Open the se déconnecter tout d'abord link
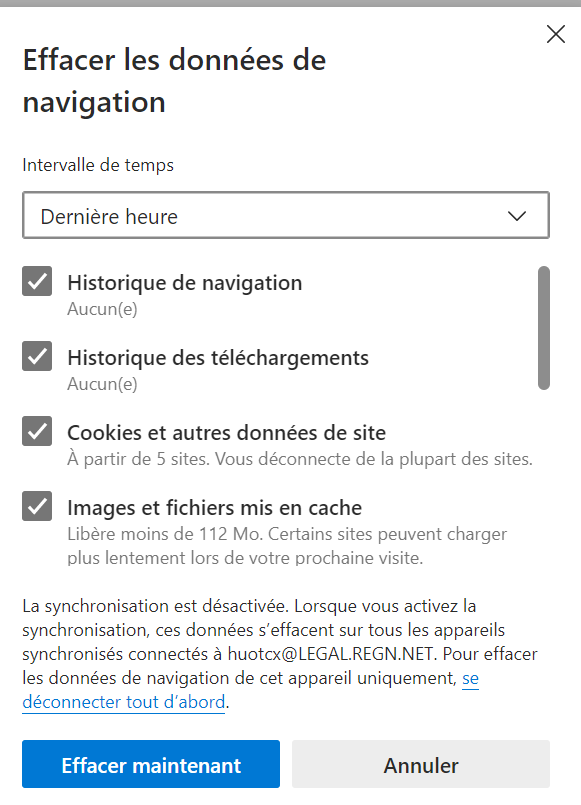 tap(124, 701)
